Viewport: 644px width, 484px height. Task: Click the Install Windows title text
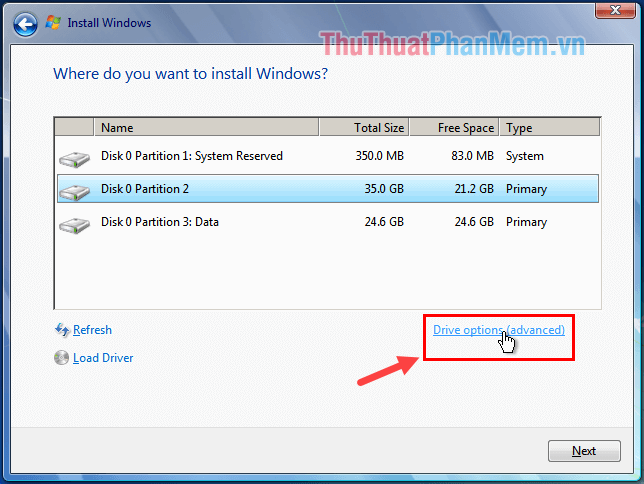(109, 23)
